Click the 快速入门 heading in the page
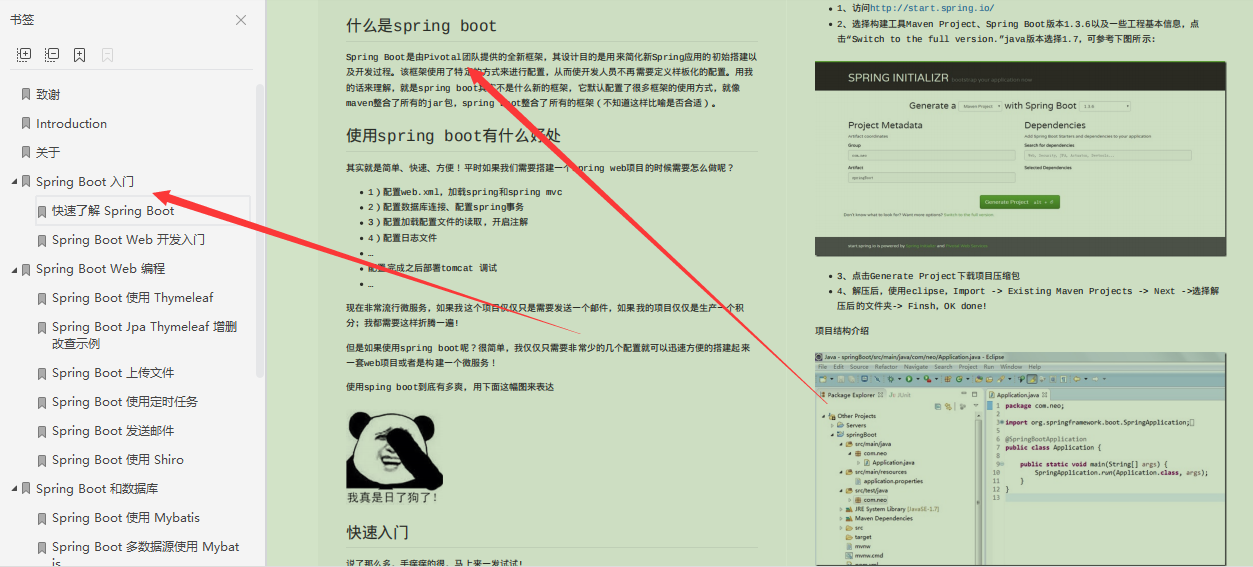The width and height of the screenshot is (1253, 567). (x=377, y=532)
